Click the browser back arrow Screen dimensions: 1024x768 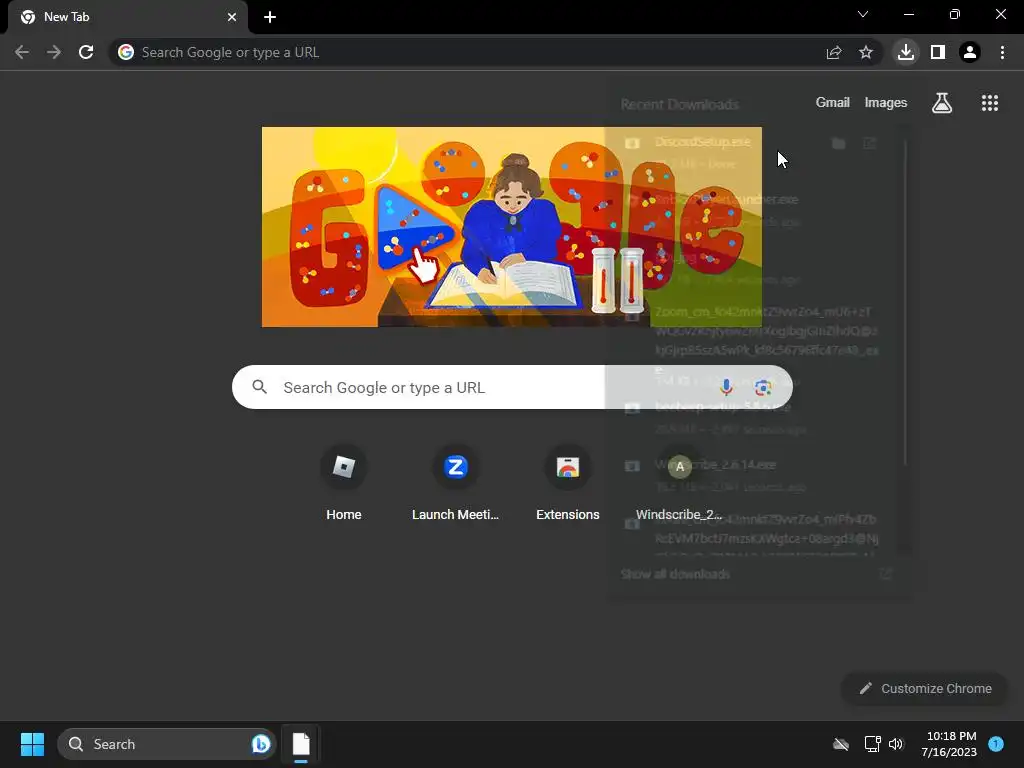pyautogui.click(x=22, y=52)
